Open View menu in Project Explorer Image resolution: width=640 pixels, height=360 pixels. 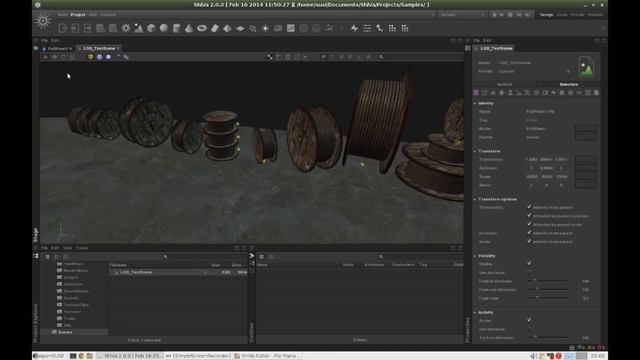point(67,248)
